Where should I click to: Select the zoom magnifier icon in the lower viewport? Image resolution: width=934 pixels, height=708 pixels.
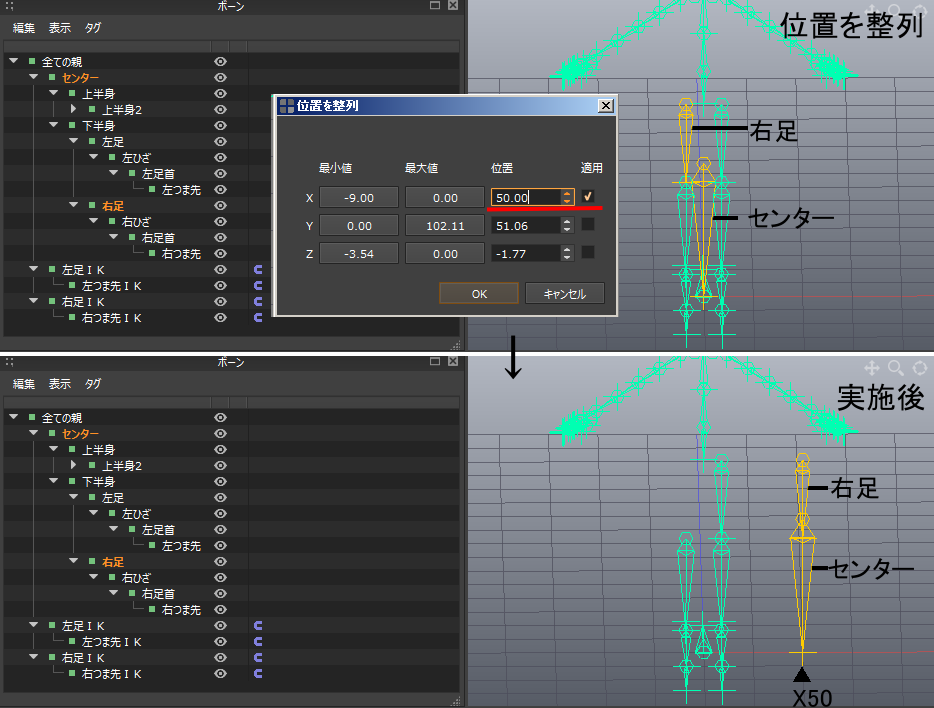895,368
